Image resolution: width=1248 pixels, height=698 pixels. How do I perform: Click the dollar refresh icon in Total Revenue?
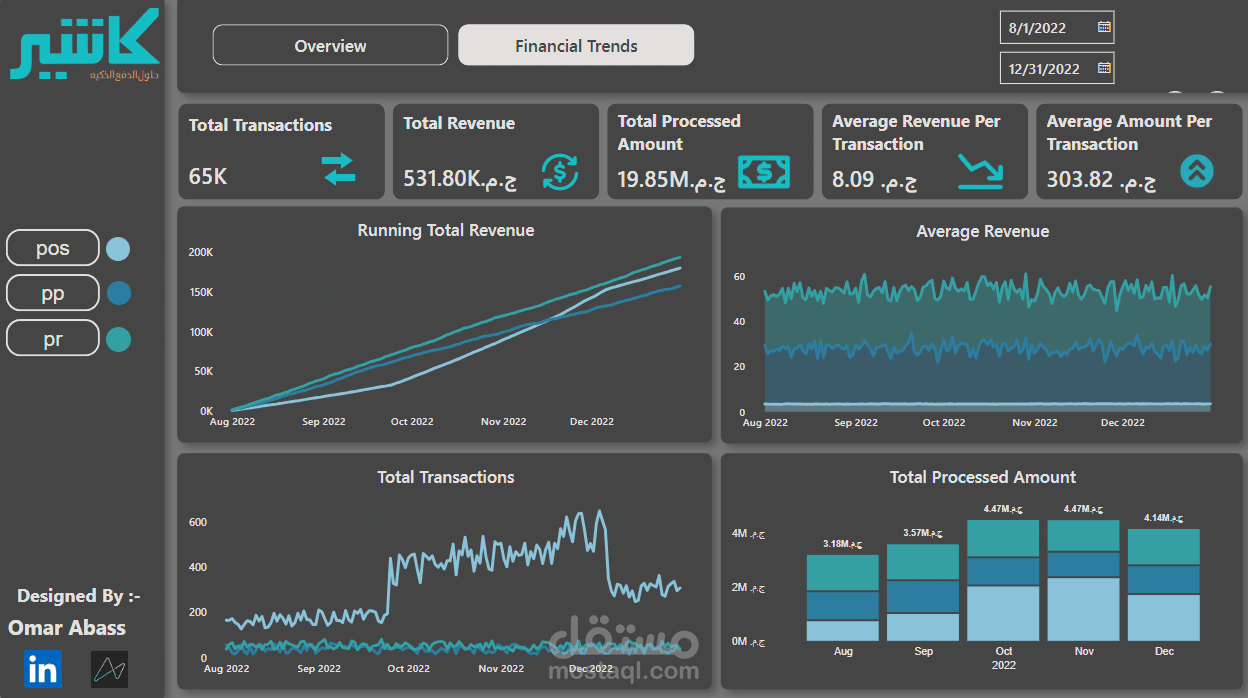click(x=560, y=172)
